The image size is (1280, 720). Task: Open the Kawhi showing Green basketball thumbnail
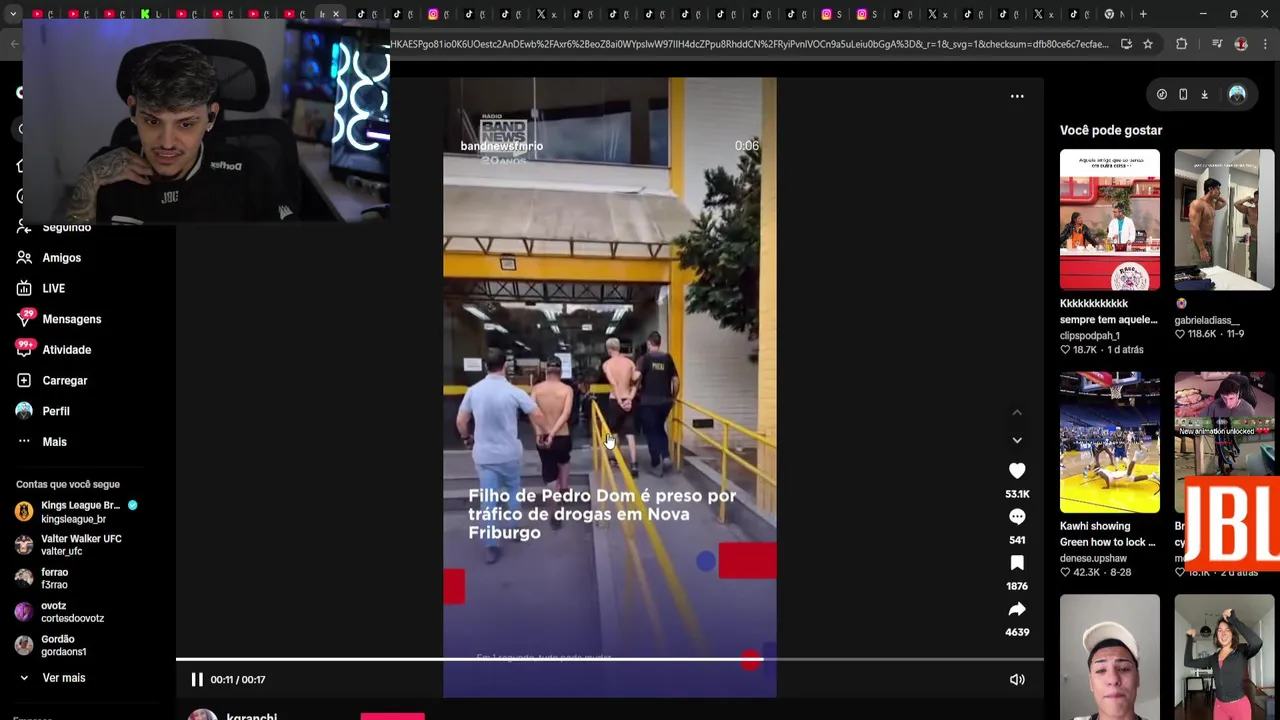point(1110,443)
